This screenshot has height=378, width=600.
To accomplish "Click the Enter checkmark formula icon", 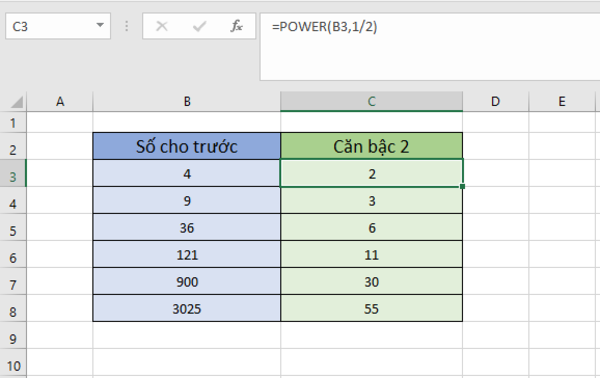I will click(x=199, y=26).
